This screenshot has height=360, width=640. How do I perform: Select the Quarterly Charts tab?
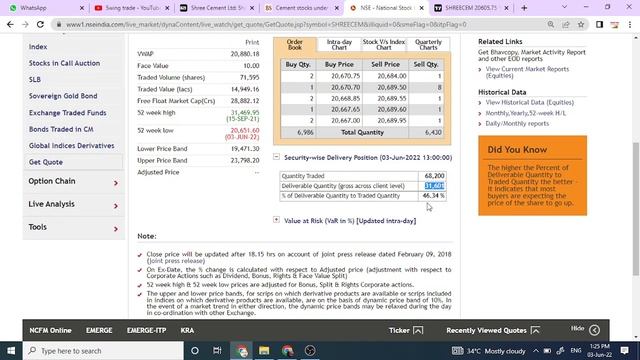click(428, 44)
